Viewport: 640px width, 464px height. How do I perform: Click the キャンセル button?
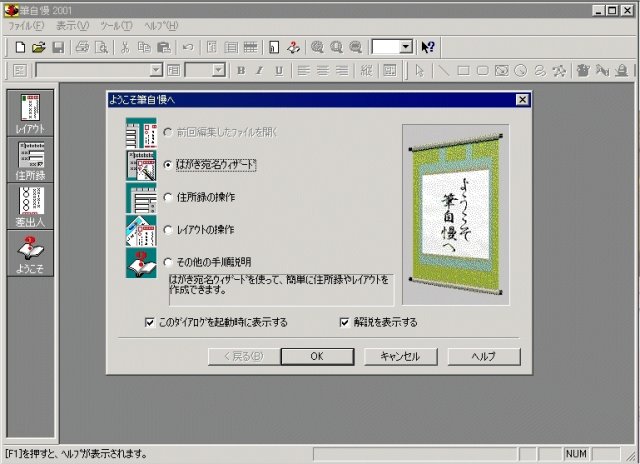click(400, 357)
